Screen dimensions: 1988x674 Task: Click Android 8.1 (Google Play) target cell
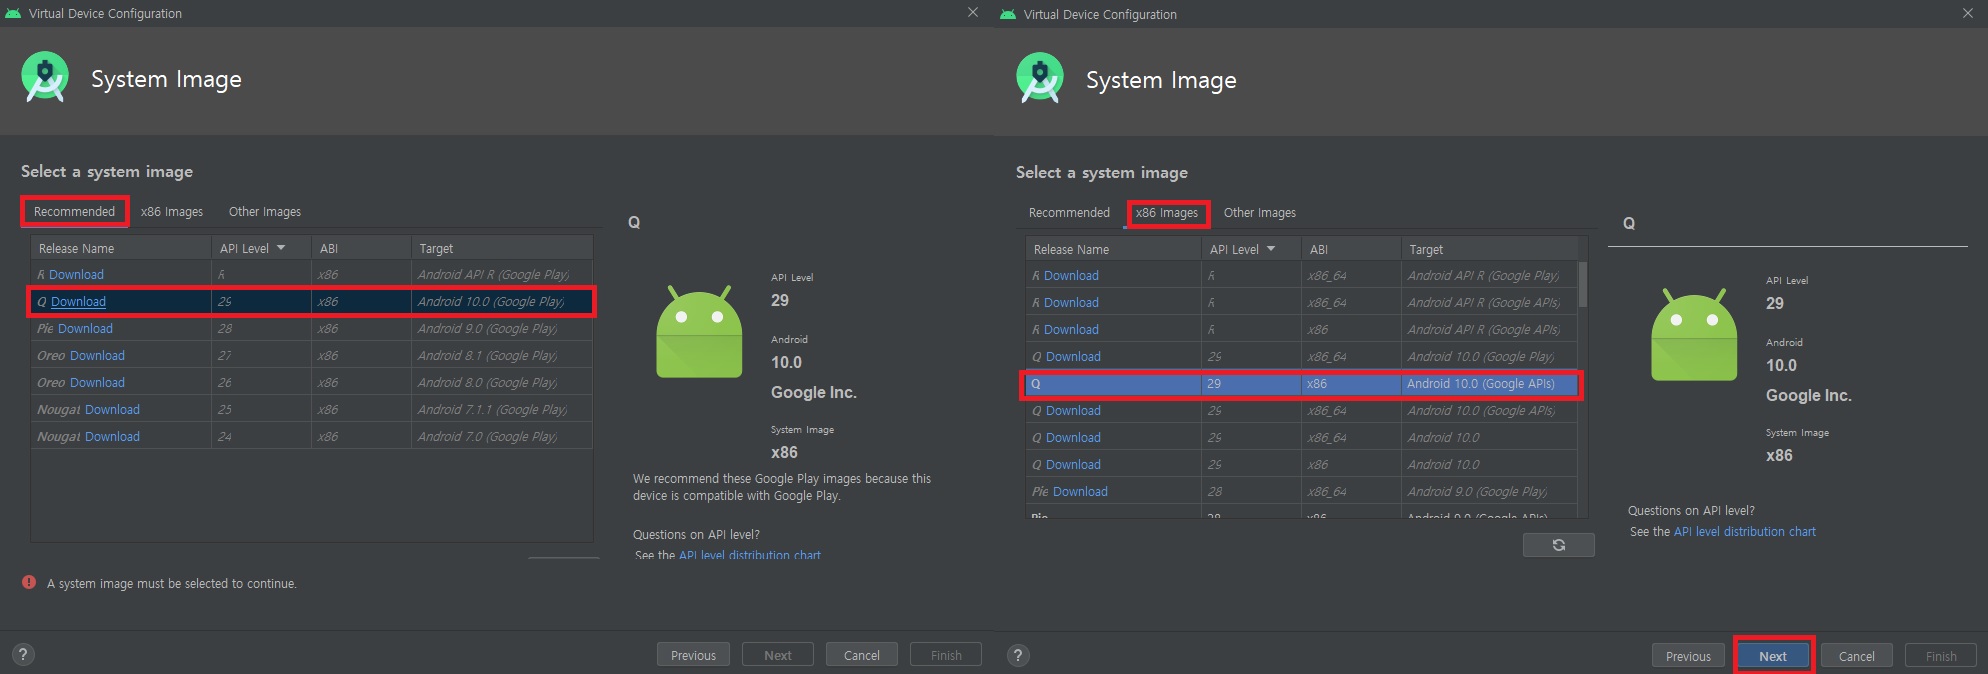point(502,356)
